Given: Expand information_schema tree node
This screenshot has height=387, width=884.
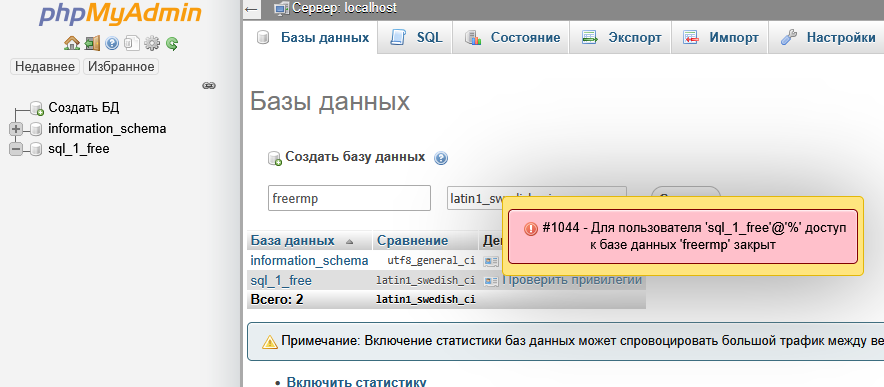Looking at the screenshot, I should coord(16,129).
